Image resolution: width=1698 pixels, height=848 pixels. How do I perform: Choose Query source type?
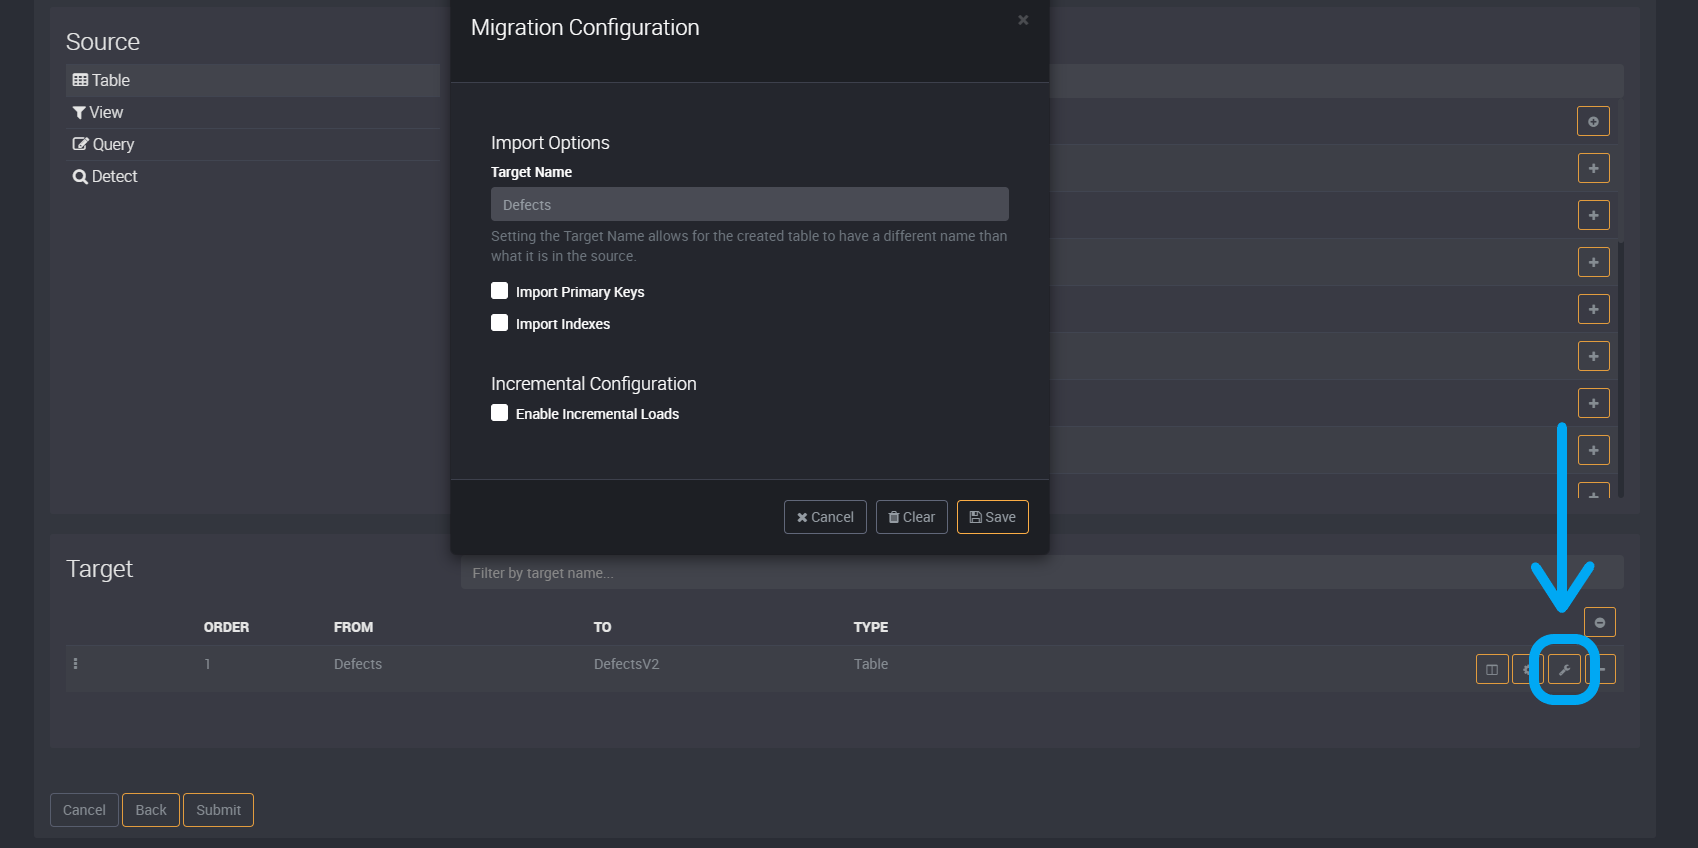point(253,144)
